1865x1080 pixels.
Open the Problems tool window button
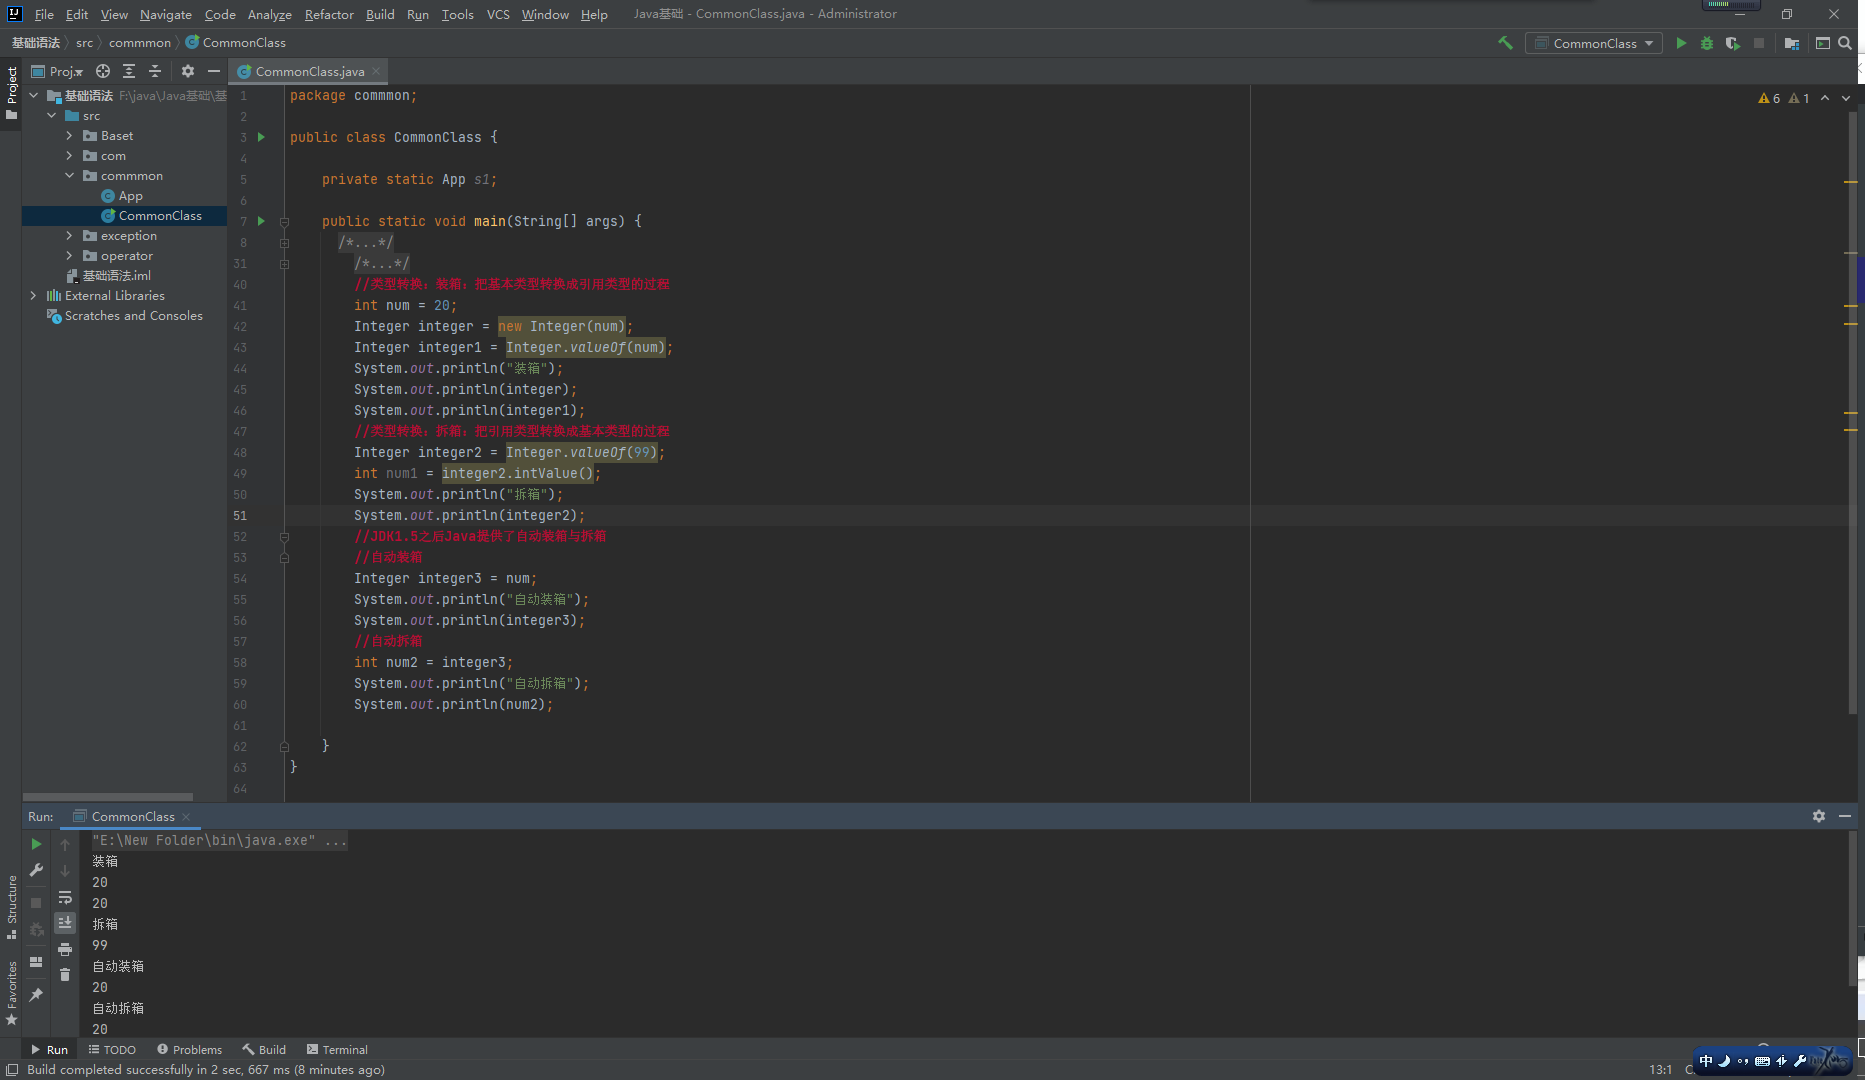(x=189, y=1050)
